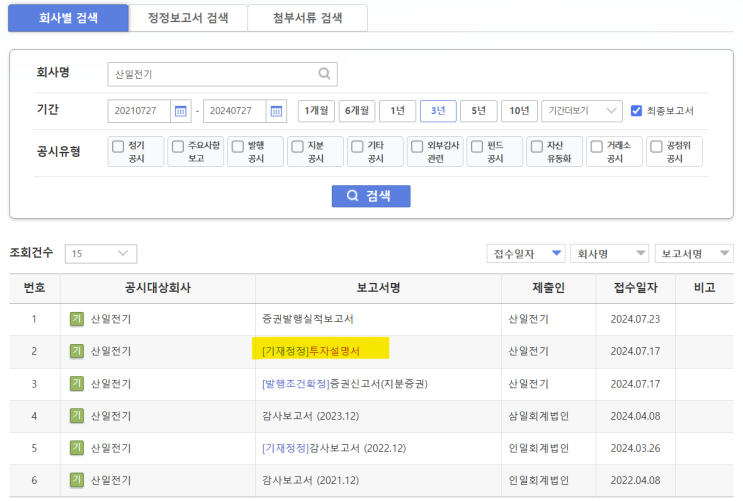The height and width of the screenshot is (501, 743).
Task: Toggle the 지분공시 checkbox
Action: click(297, 146)
